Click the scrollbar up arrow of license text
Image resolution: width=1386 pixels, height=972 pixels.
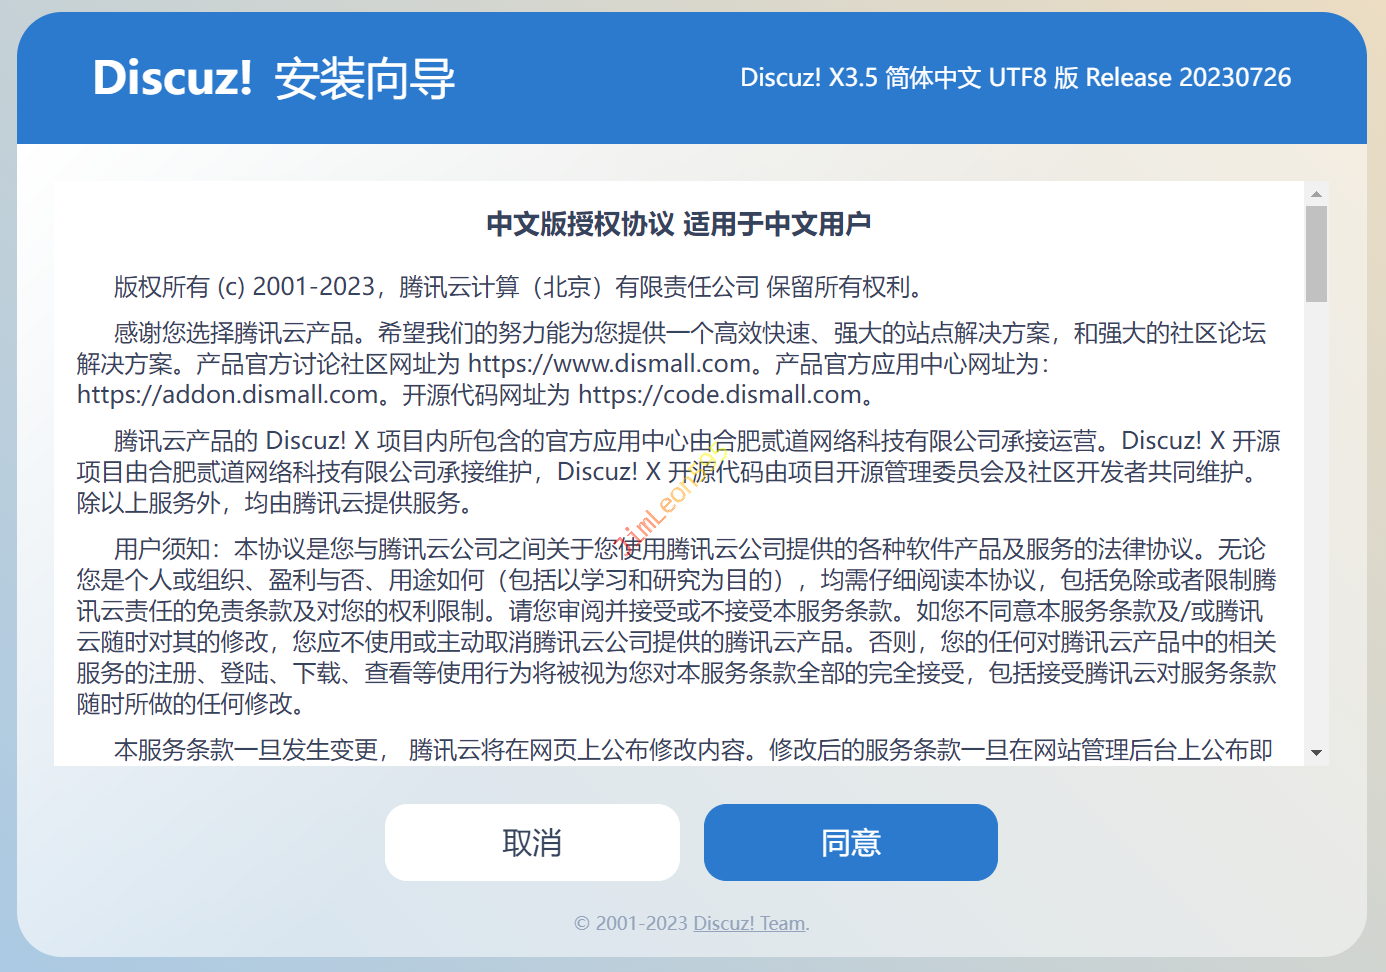point(1316,194)
